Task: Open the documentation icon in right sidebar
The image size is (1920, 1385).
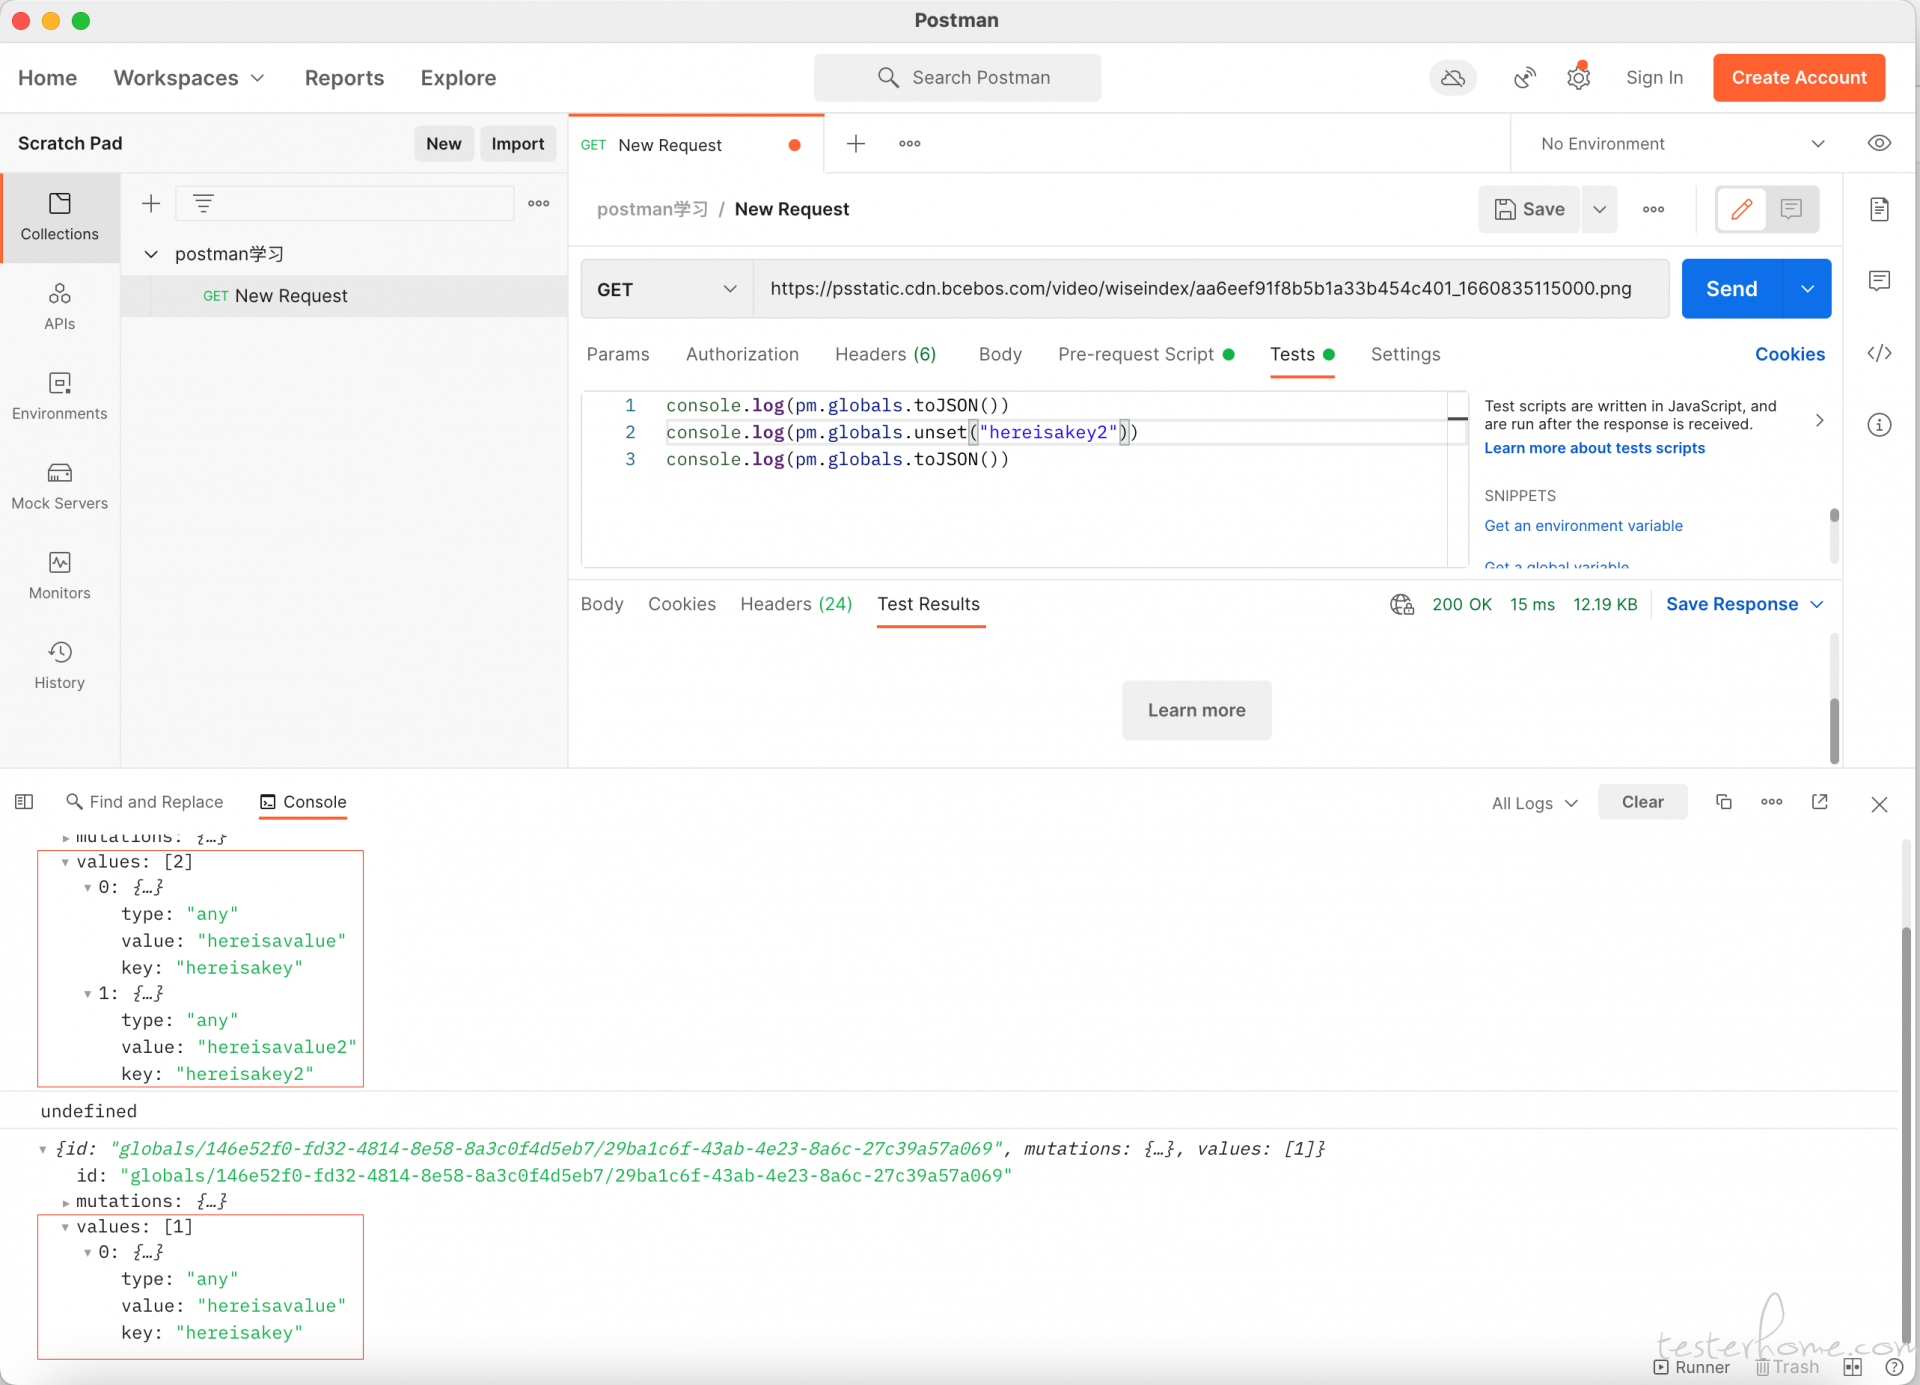Action: [1879, 209]
